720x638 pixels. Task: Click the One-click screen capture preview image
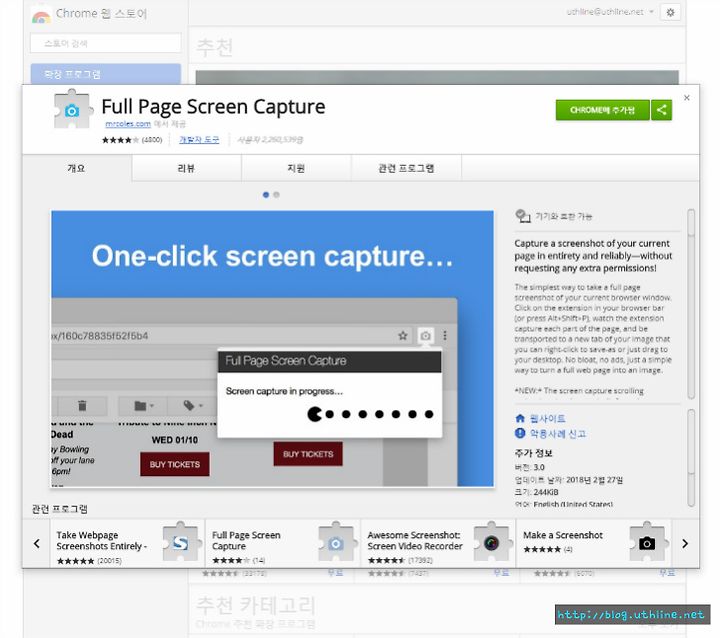point(272,349)
